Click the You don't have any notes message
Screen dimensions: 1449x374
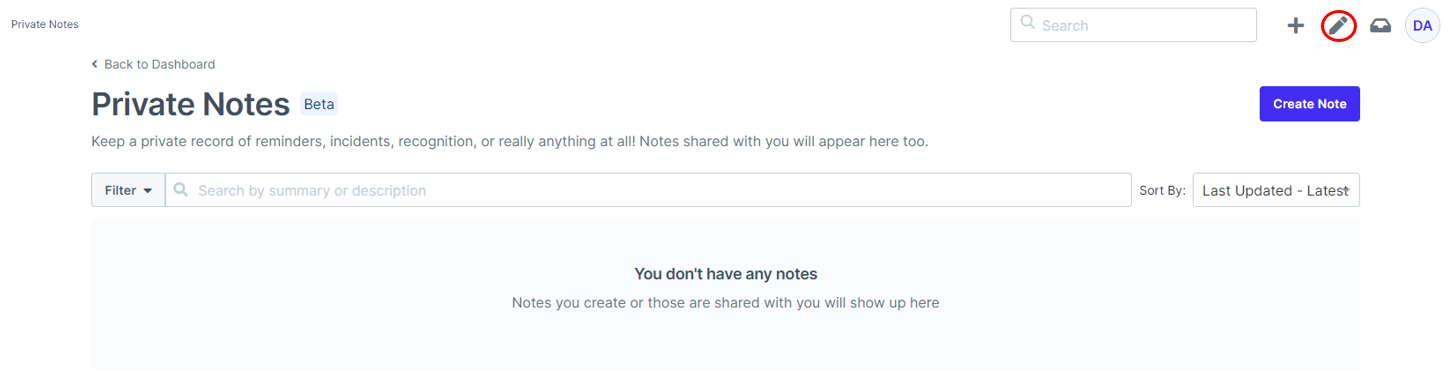click(726, 273)
